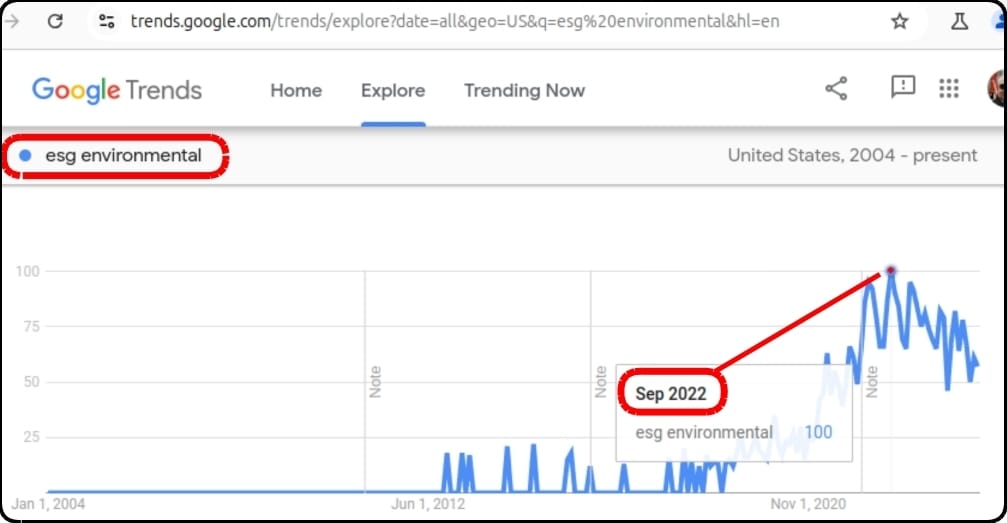Open the Google apps grid icon

[949, 89]
